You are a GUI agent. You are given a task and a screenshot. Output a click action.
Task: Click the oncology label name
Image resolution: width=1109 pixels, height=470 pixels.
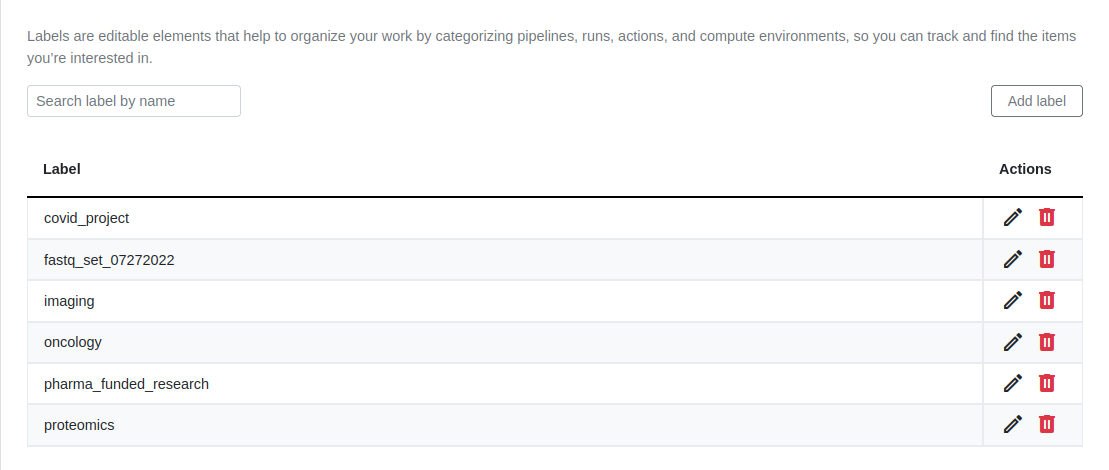[x=73, y=342]
